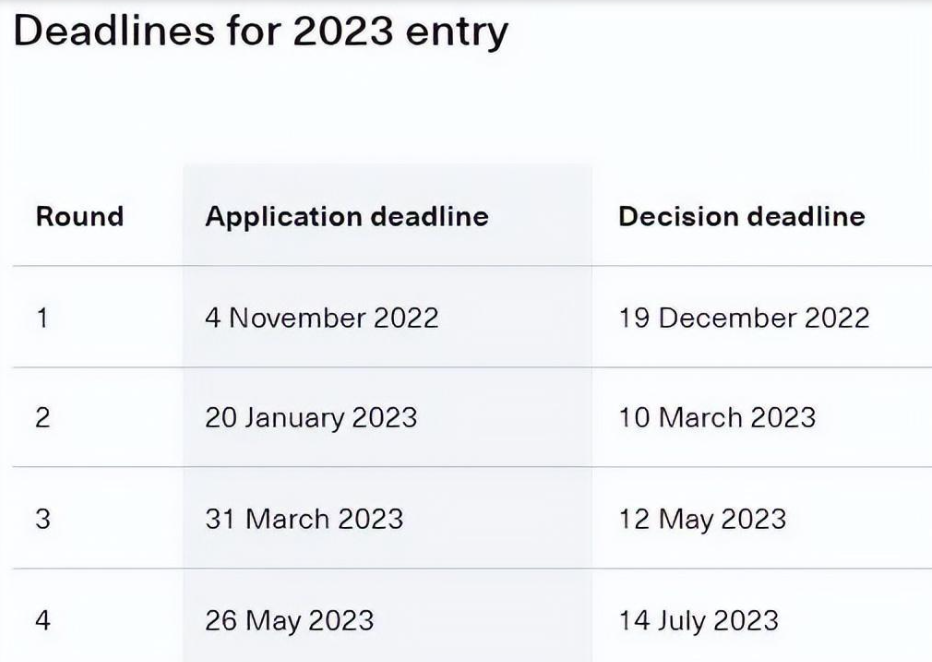The width and height of the screenshot is (932, 662).
Task: Click 10 March 2023 decision deadline
Action: click(x=717, y=417)
